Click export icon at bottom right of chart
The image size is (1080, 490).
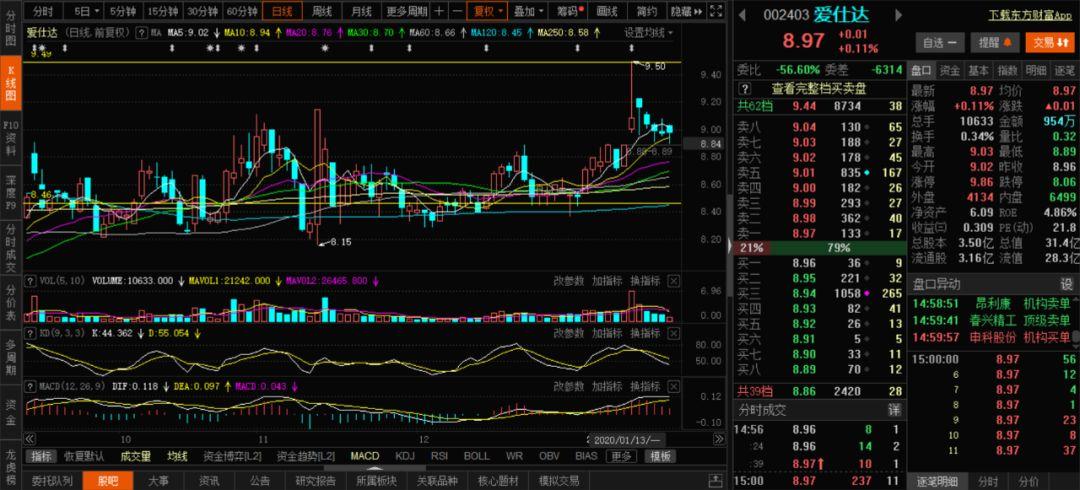[x=716, y=480]
